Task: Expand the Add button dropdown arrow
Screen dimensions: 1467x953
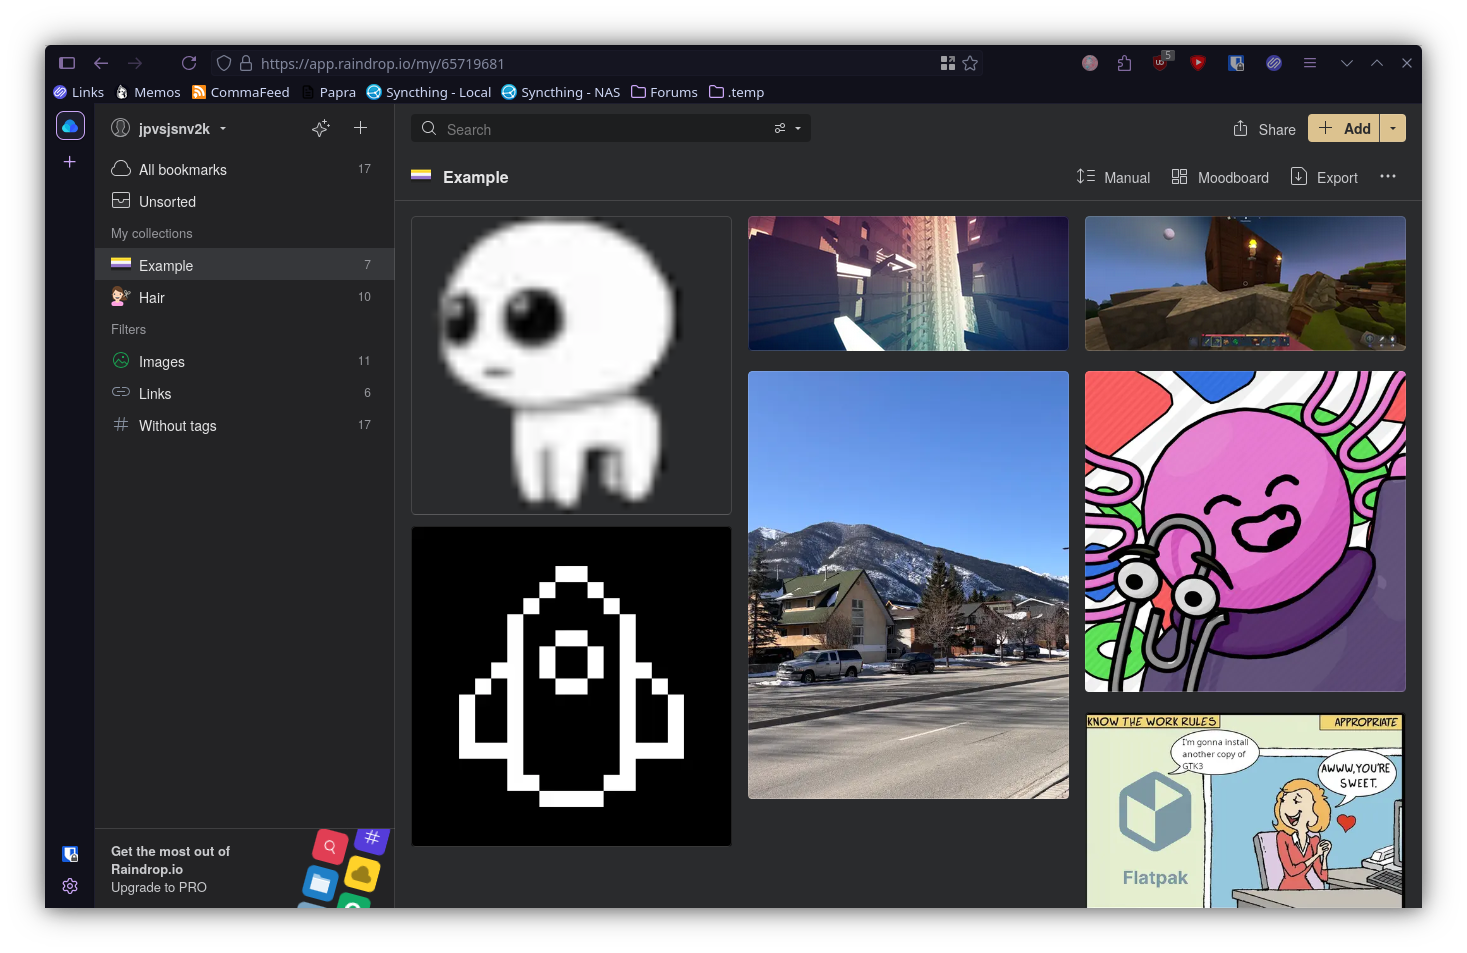Action: [1393, 128]
